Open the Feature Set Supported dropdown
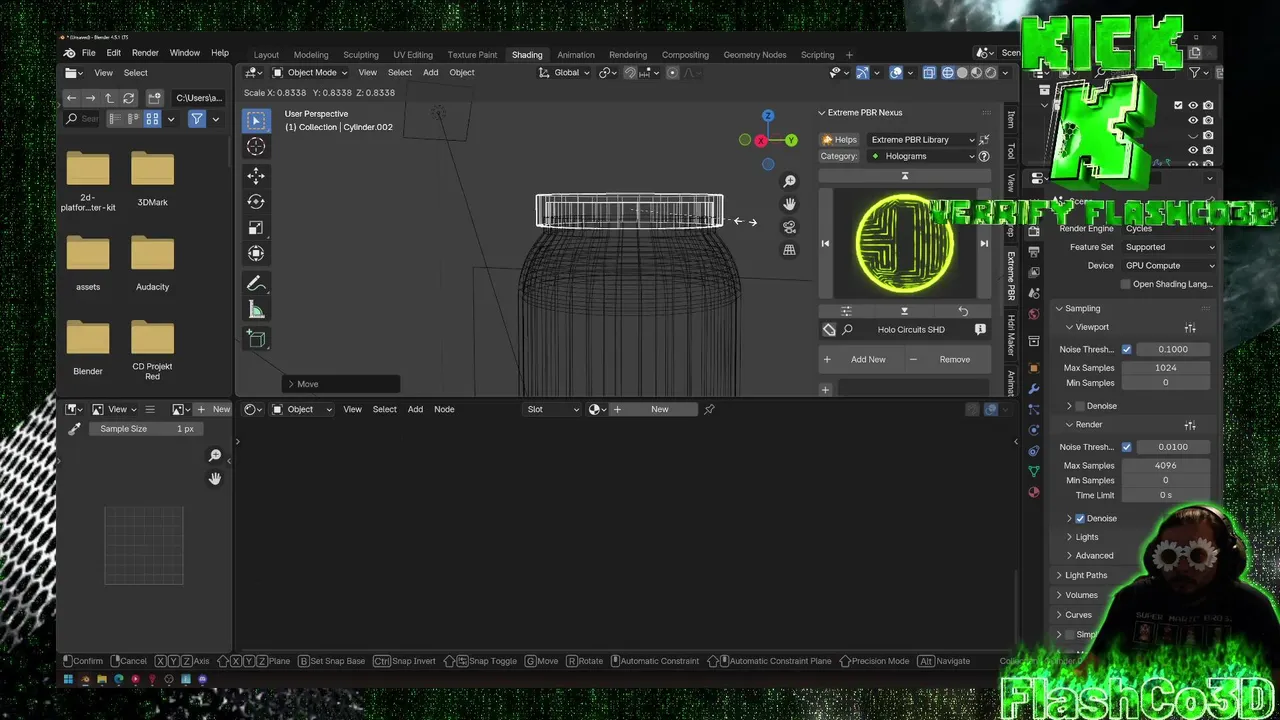The height and width of the screenshot is (720, 1280). tap(1168, 247)
